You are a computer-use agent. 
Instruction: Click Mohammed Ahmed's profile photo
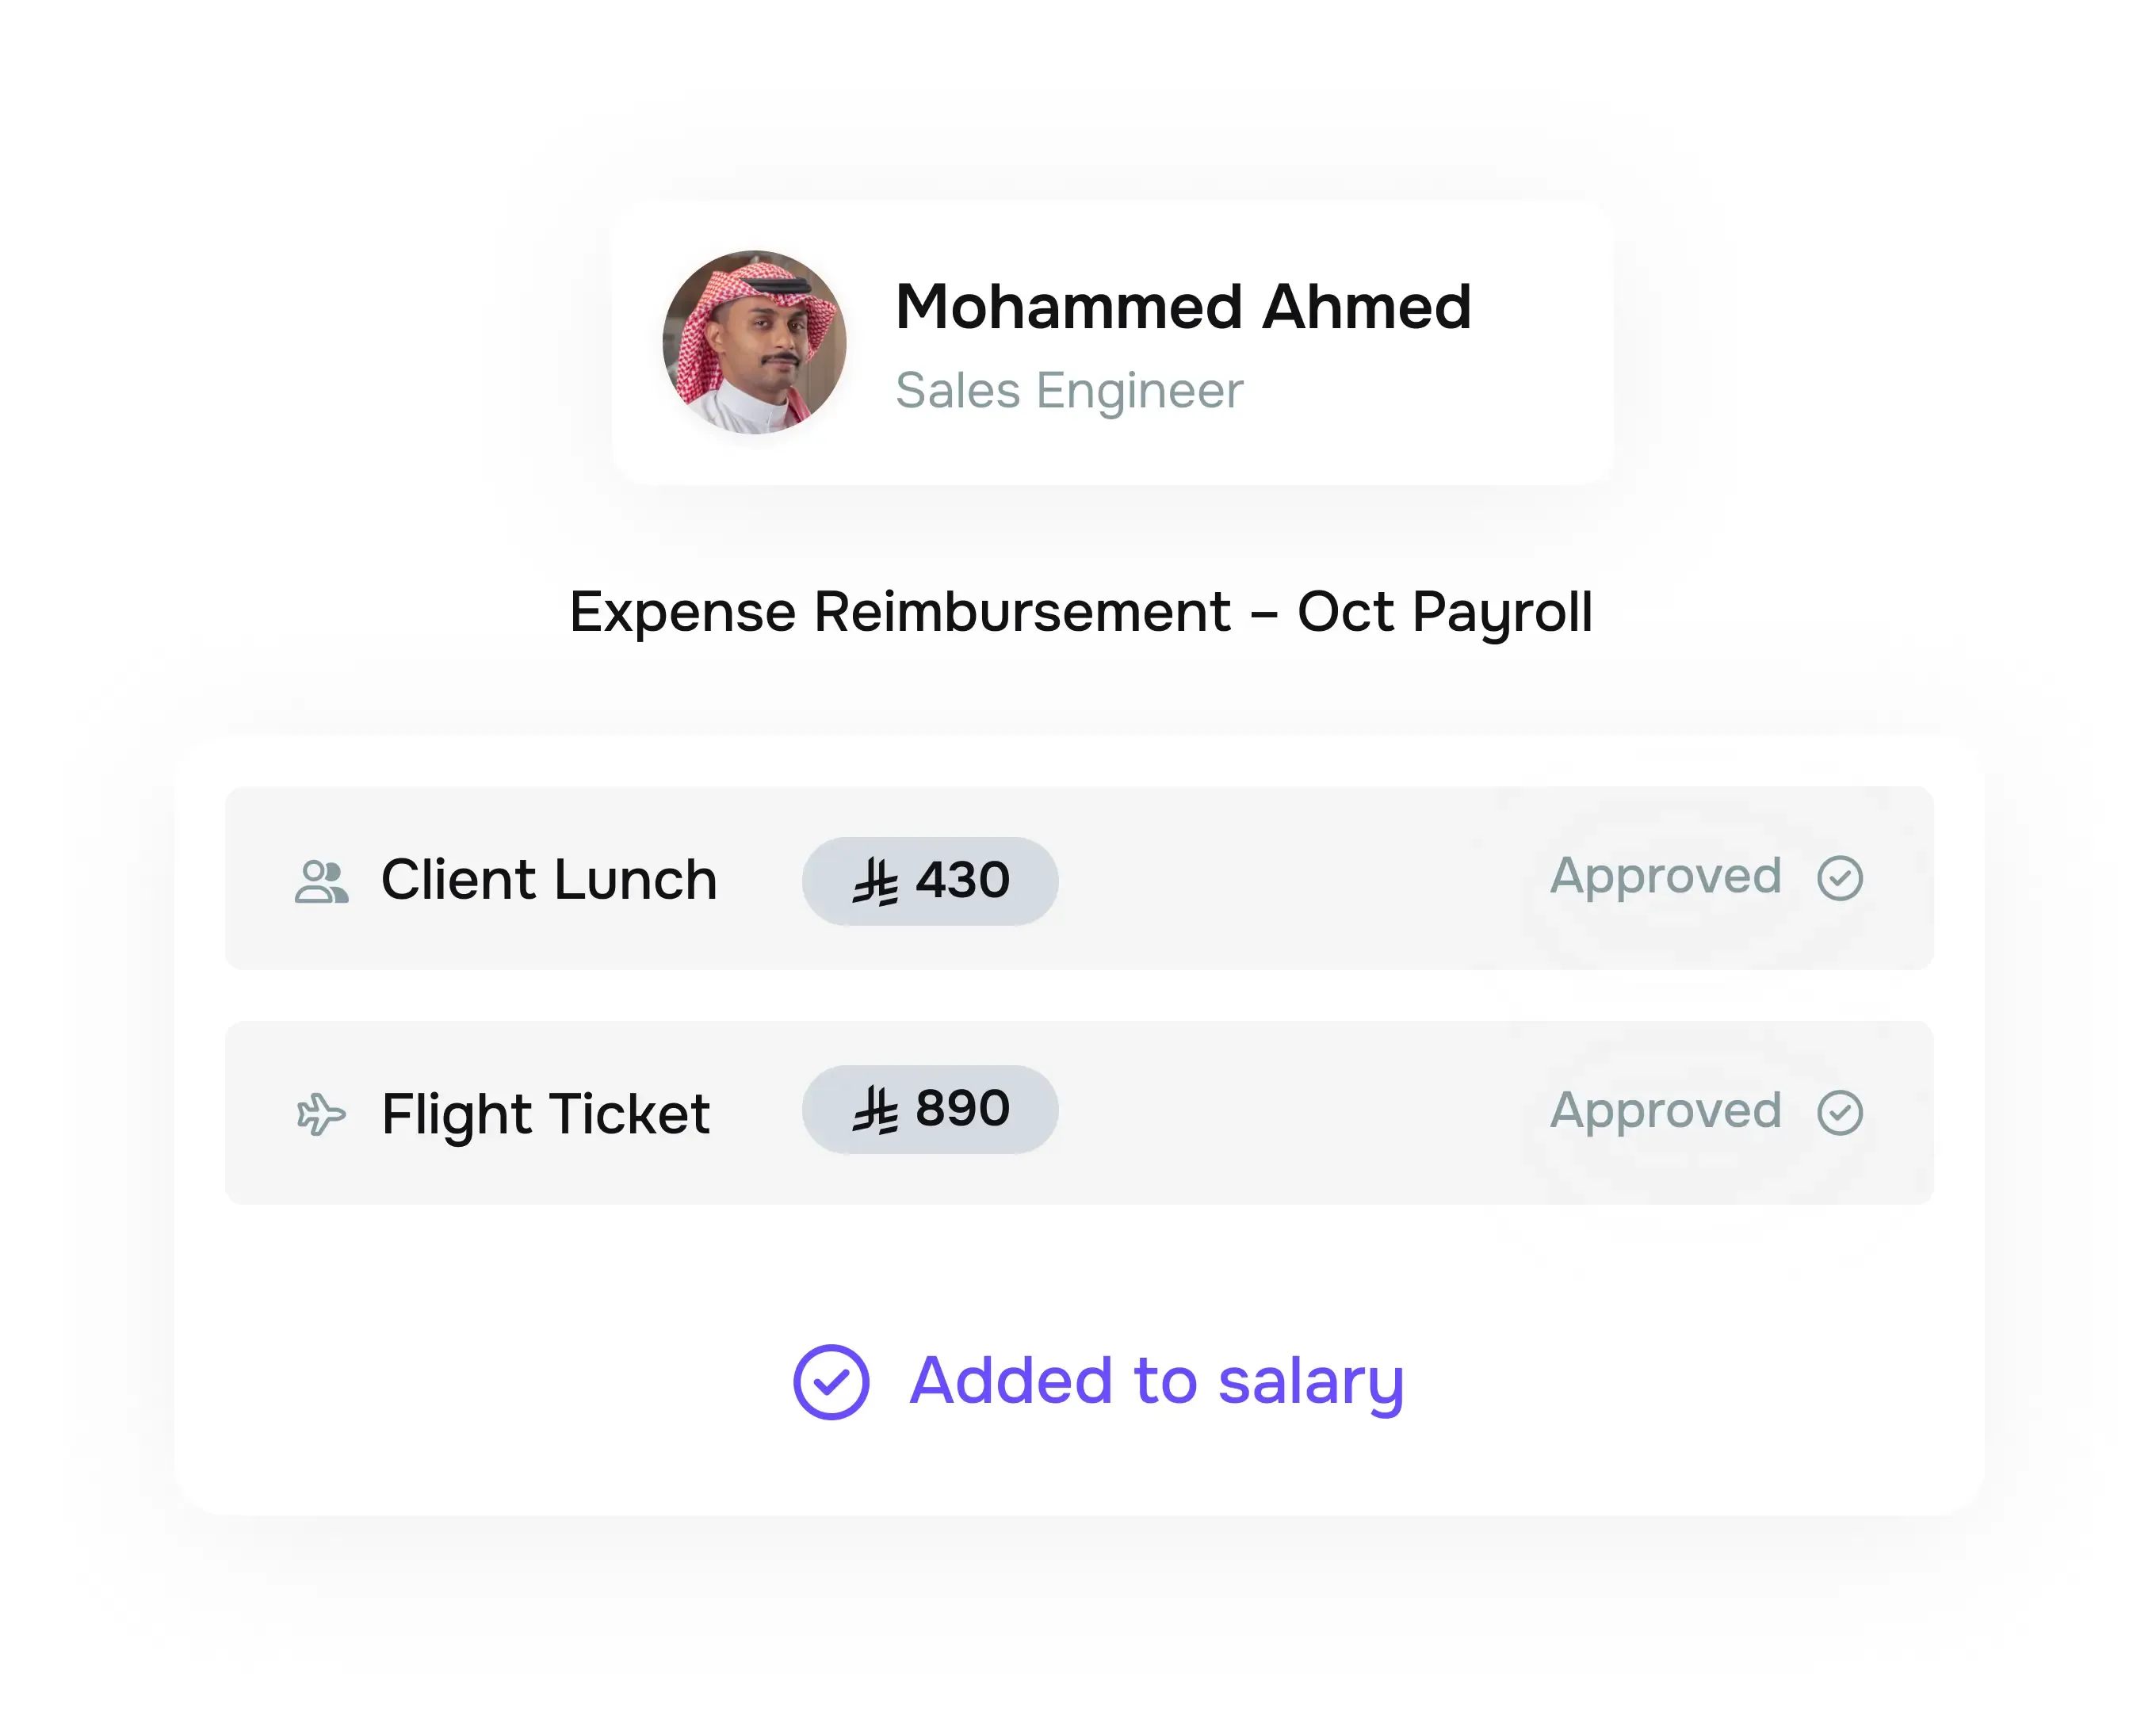[x=754, y=342]
